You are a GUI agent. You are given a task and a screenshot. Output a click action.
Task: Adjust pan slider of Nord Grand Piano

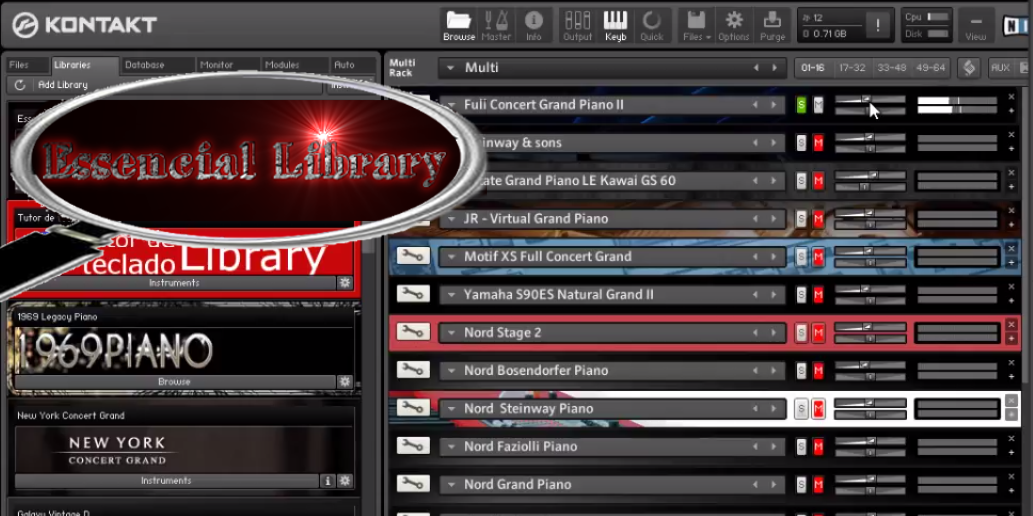[870, 490]
